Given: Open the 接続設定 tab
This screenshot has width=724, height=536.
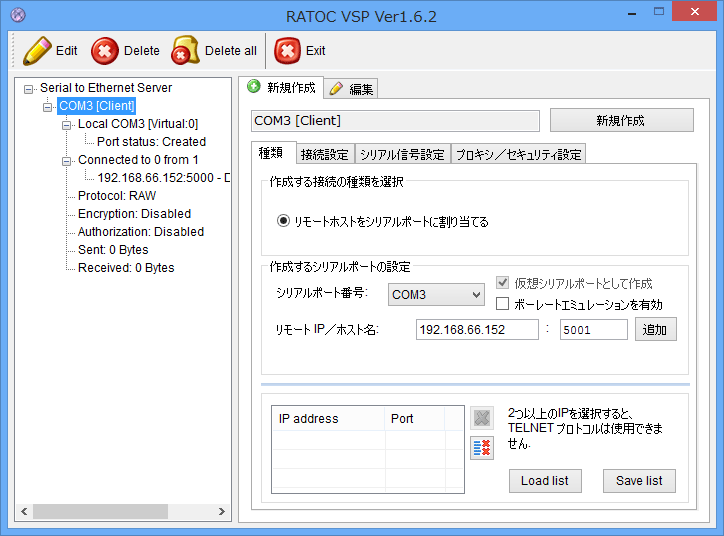Looking at the screenshot, I should tap(325, 154).
